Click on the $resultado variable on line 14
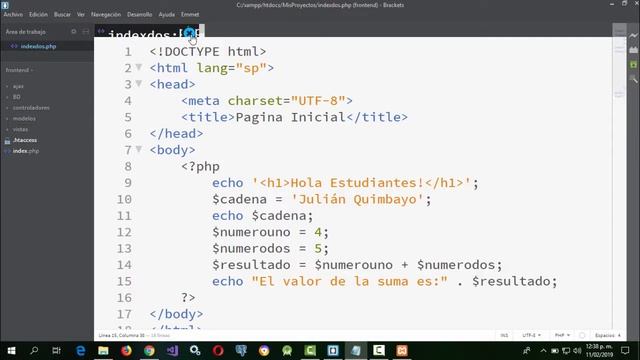 251,265
